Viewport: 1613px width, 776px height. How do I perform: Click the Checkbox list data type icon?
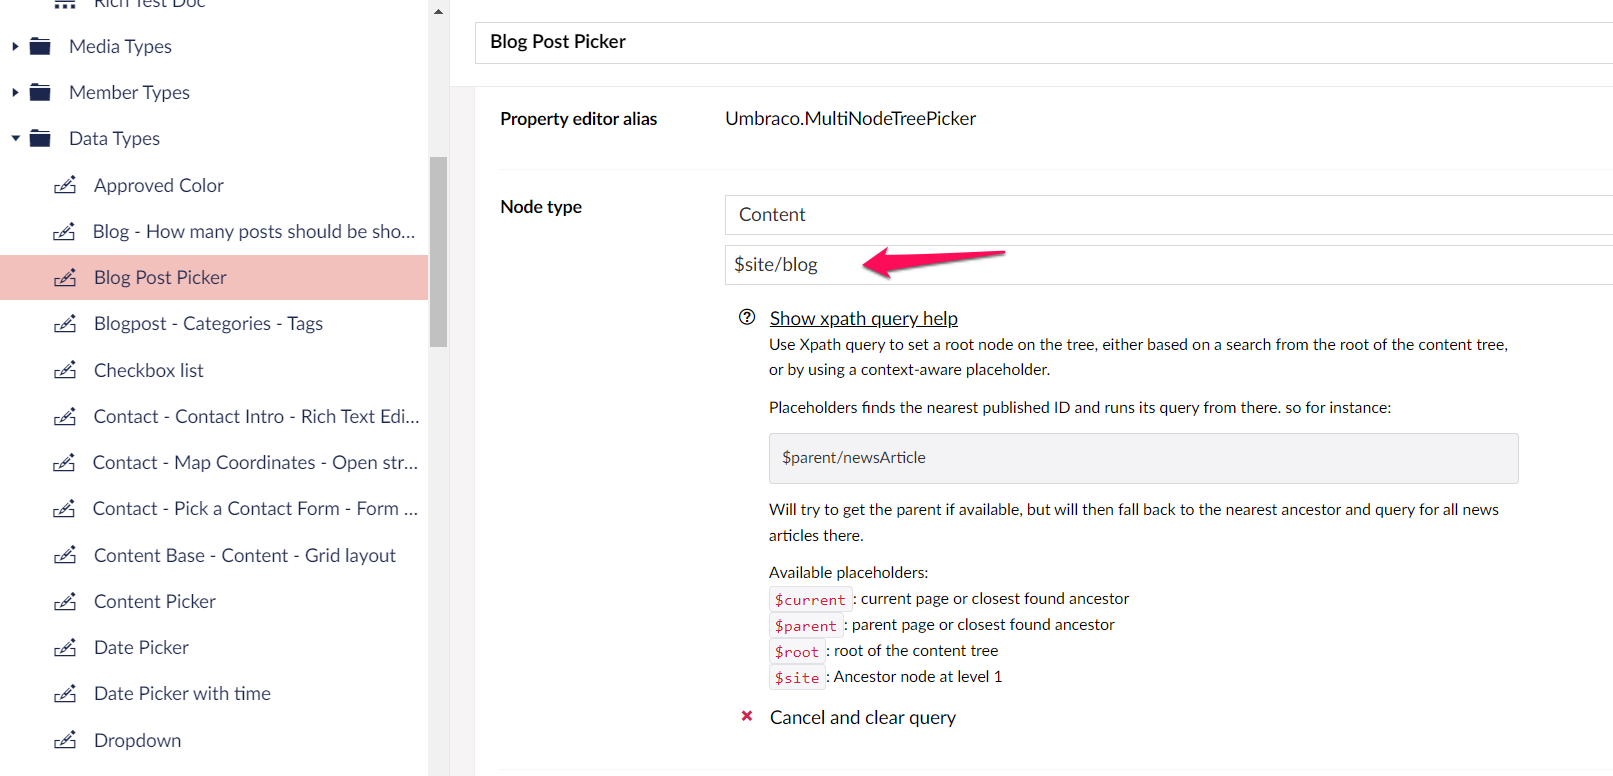pyautogui.click(x=65, y=371)
